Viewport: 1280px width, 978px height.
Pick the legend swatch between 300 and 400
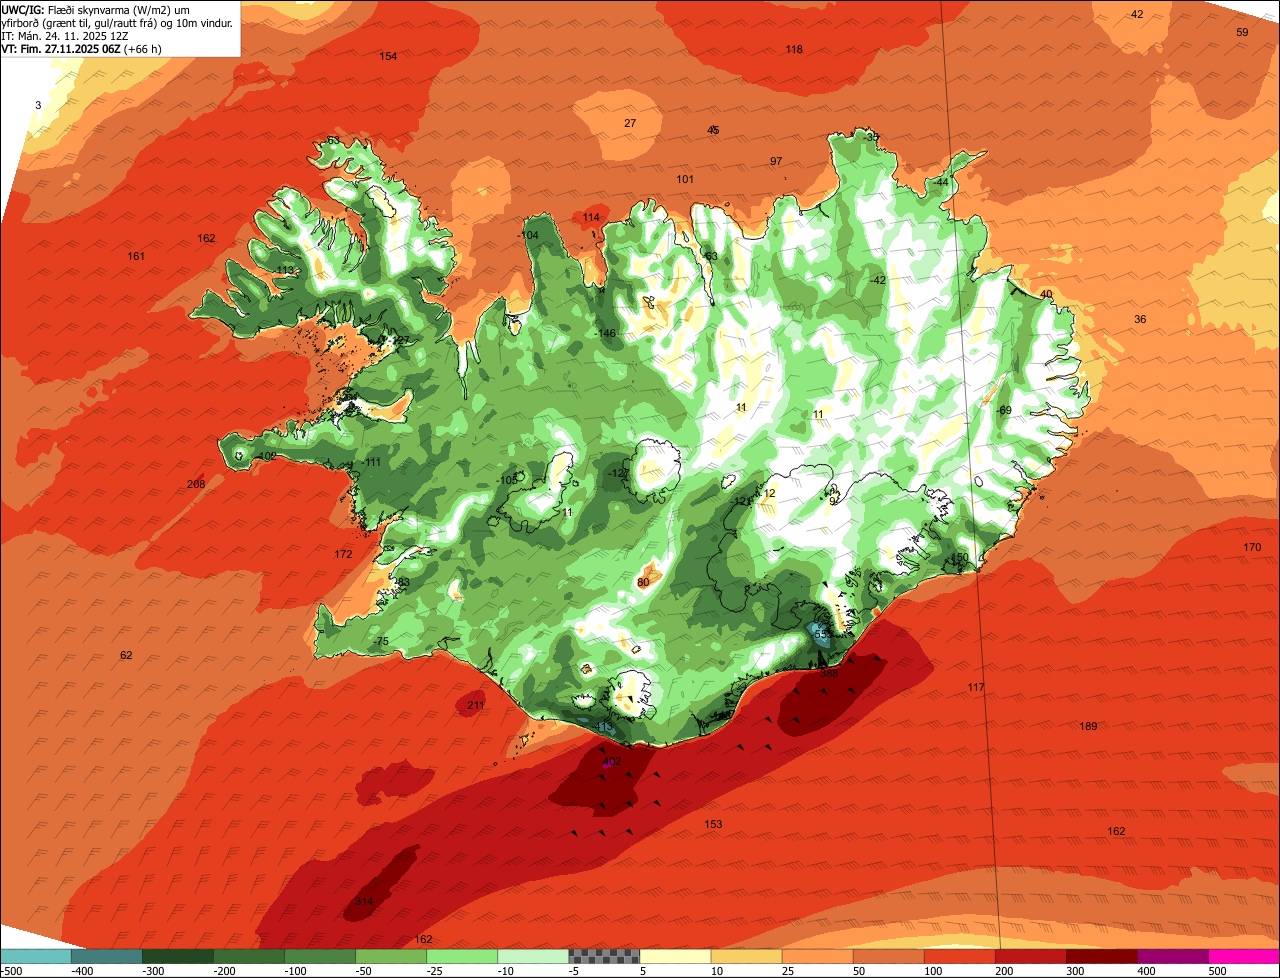pyautogui.click(x=1102, y=956)
